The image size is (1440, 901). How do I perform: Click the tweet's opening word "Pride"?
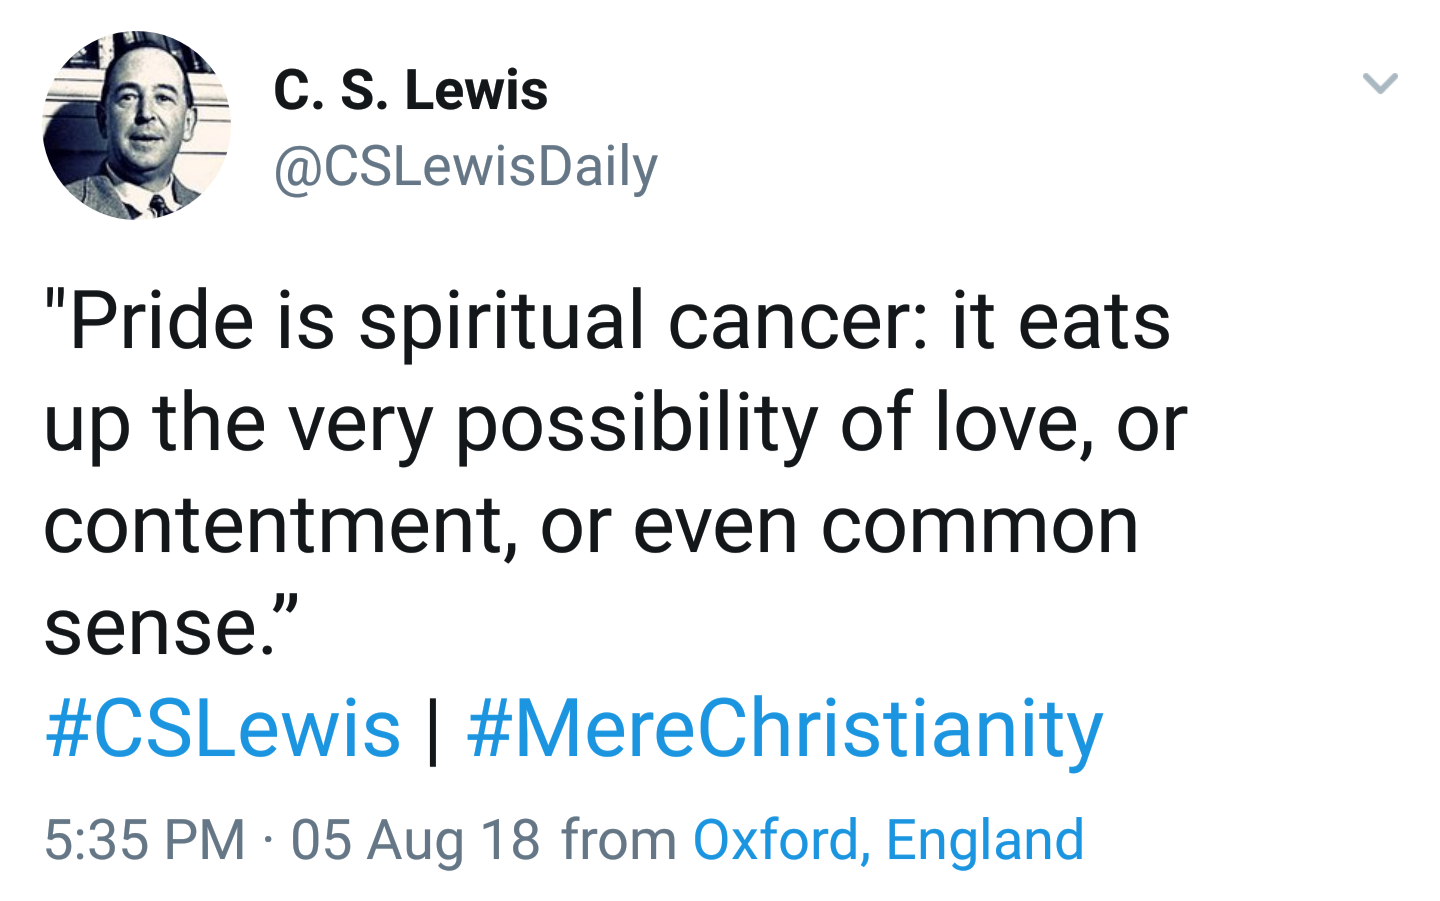coord(162,321)
